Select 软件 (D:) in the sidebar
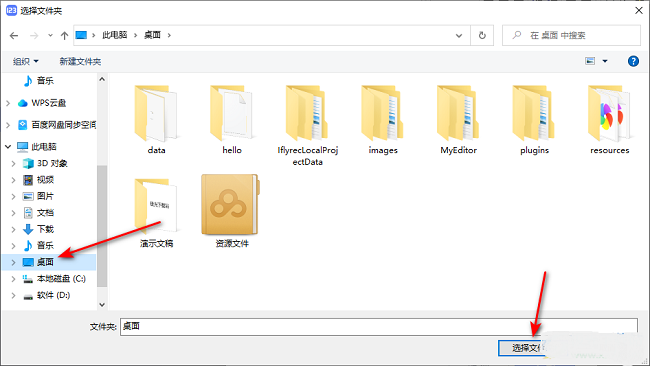This screenshot has height=366, width=650. (46, 295)
